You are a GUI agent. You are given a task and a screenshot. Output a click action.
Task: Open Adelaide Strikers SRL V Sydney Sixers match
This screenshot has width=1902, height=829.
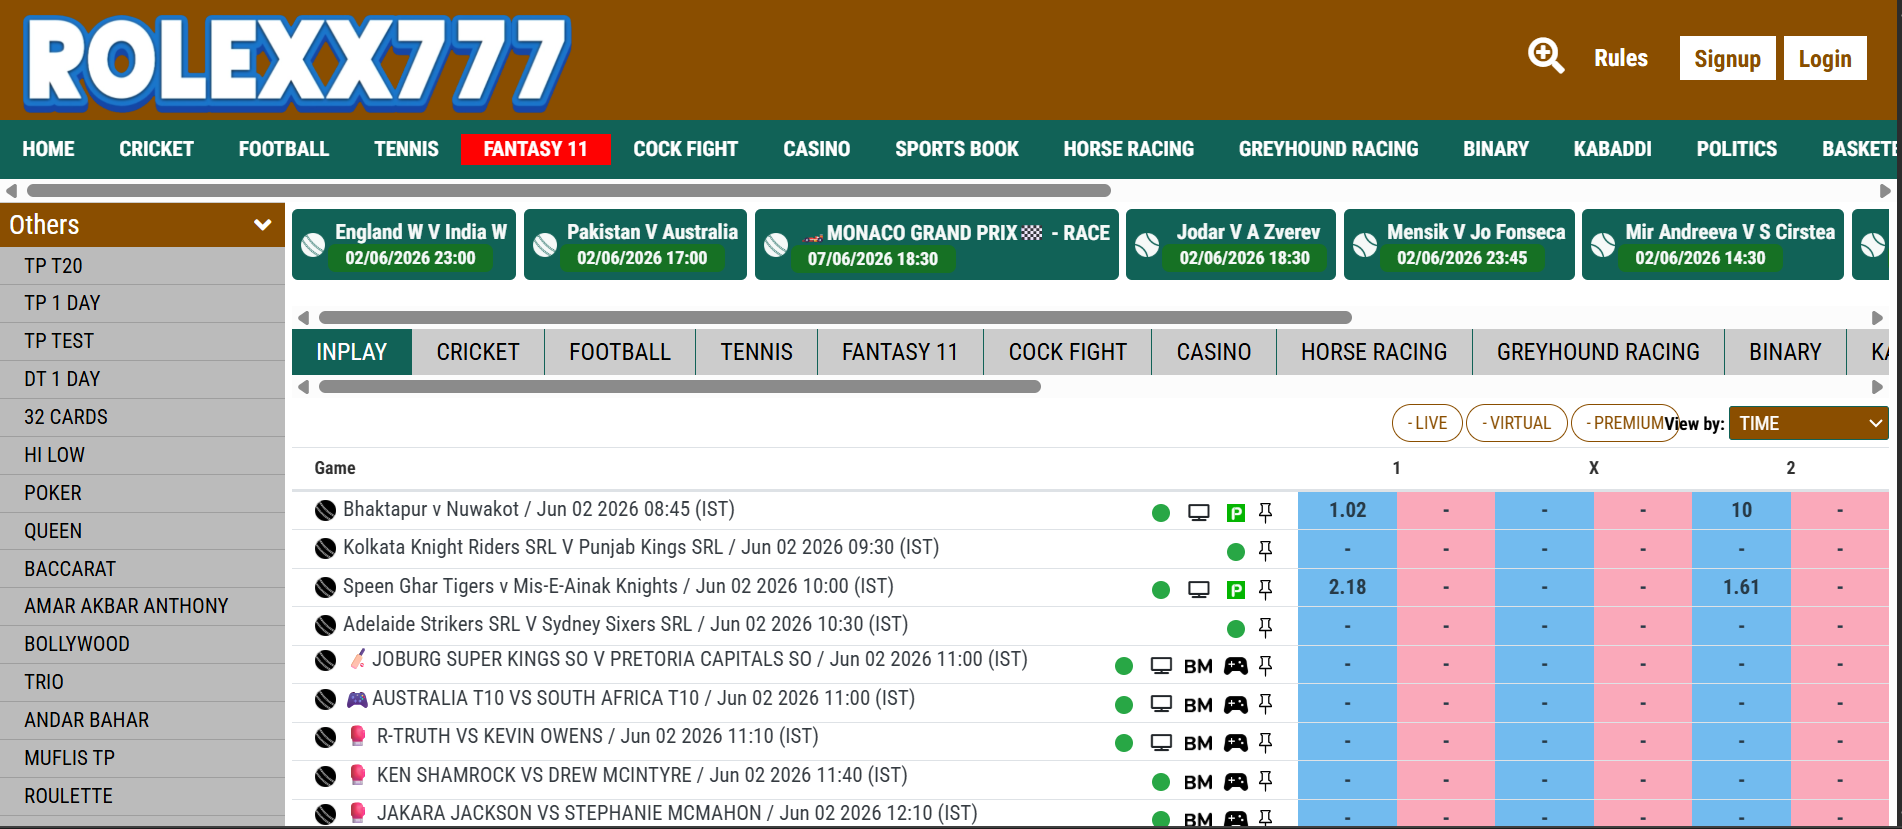625,624
